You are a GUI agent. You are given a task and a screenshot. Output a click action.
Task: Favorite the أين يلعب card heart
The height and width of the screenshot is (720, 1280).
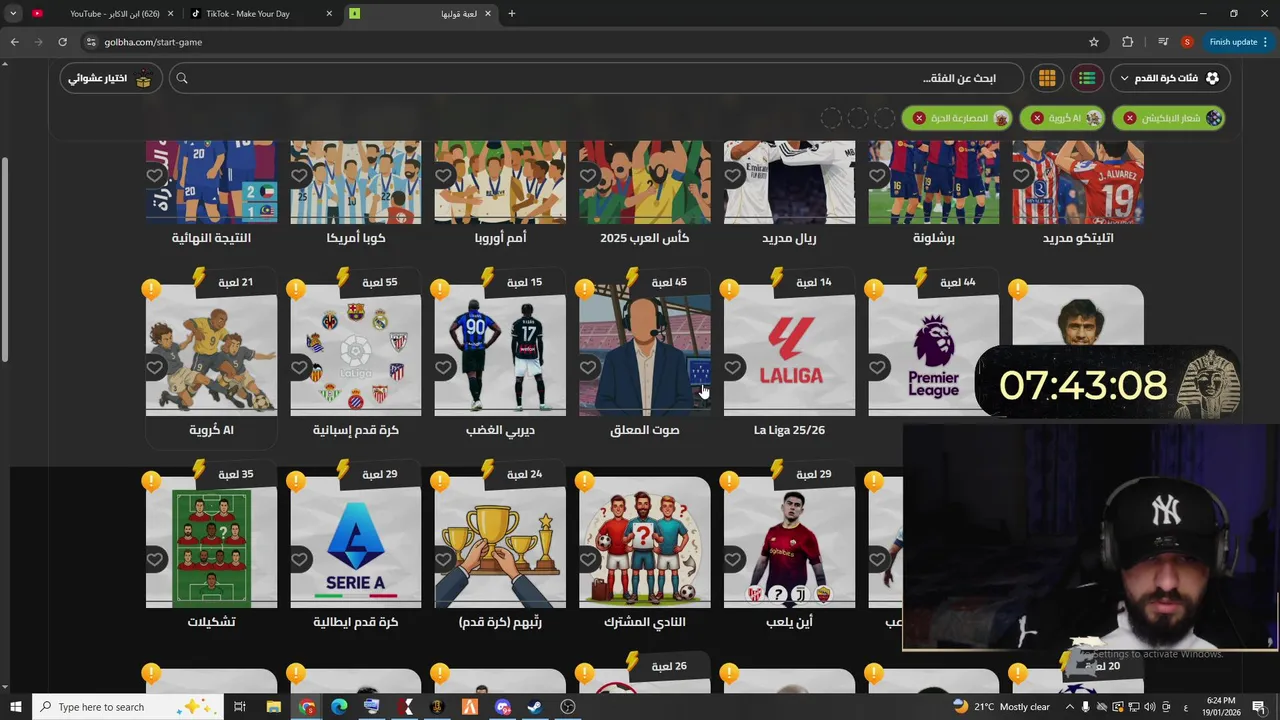click(732, 560)
